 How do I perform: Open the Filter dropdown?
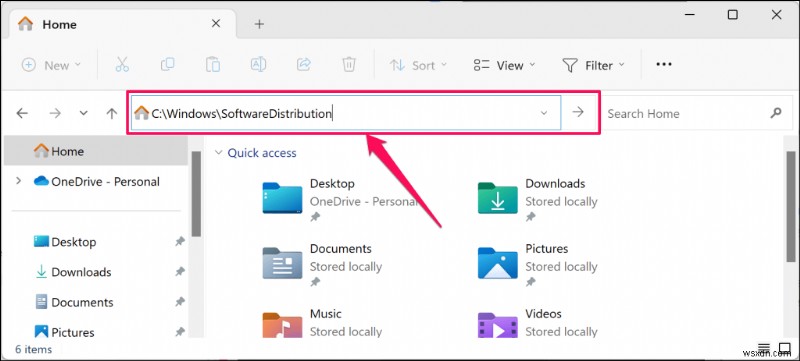tap(594, 65)
